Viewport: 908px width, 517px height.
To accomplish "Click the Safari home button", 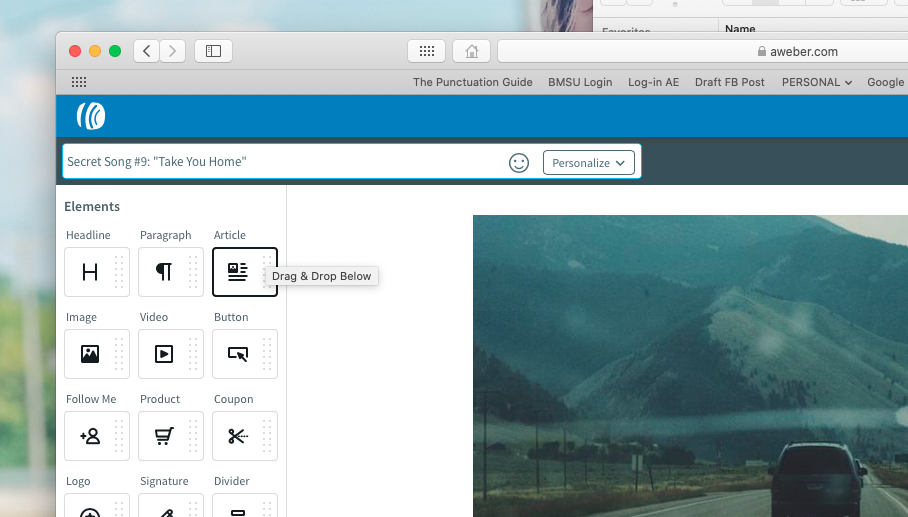I will point(472,51).
